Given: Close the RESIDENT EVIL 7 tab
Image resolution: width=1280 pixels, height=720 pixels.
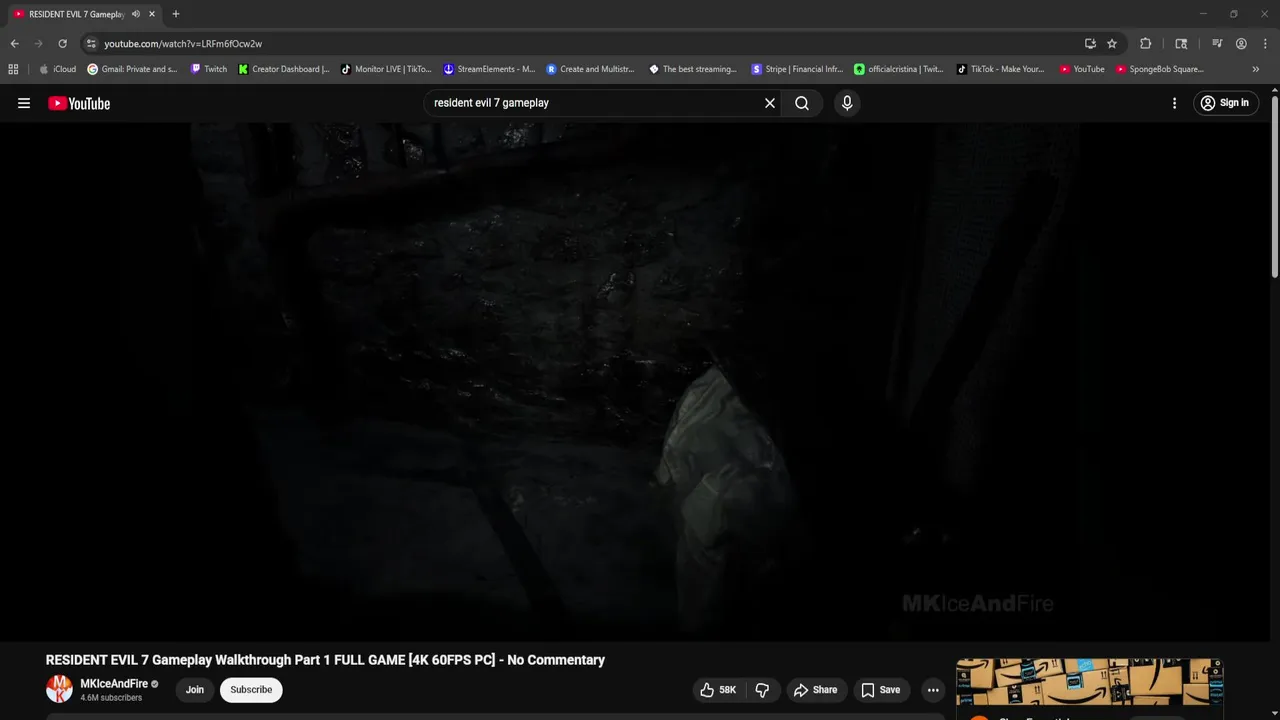Looking at the screenshot, I should click(x=152, y=14).
